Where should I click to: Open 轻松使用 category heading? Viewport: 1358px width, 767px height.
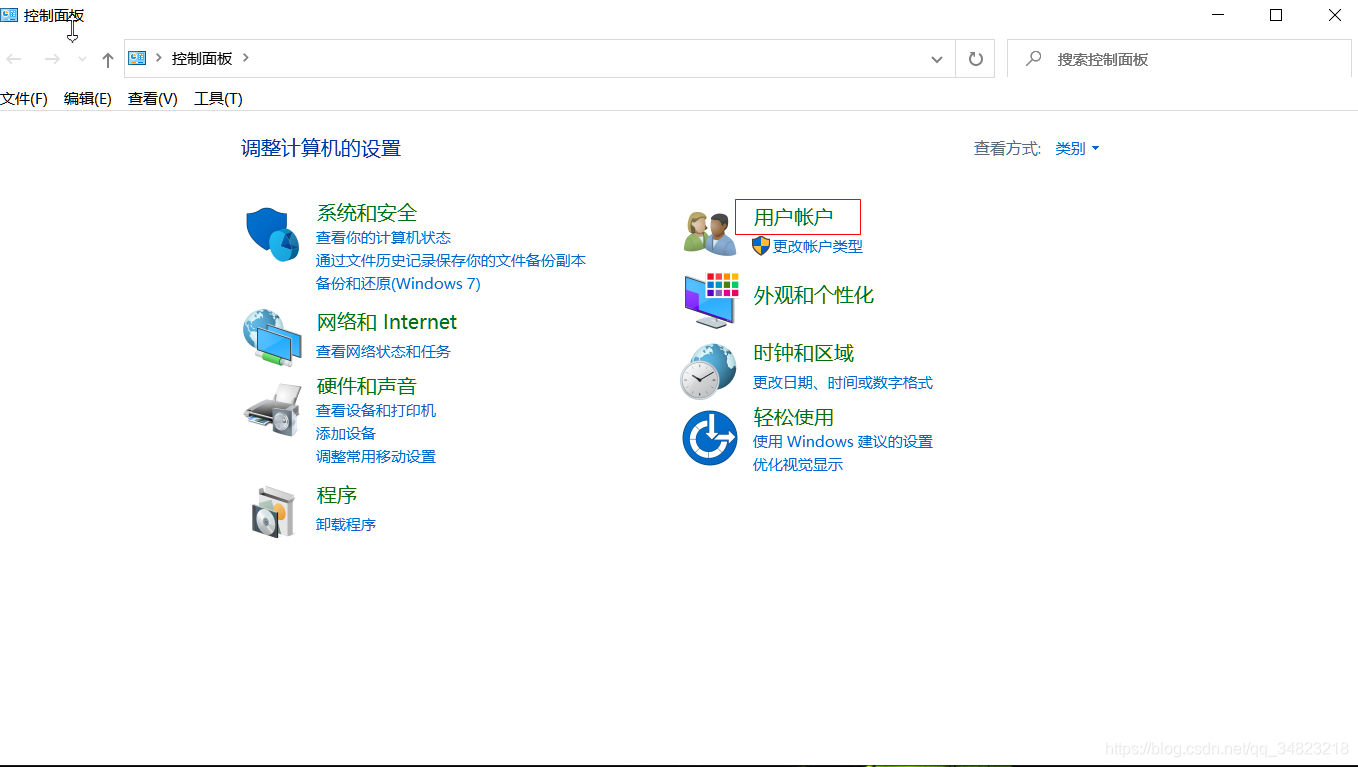coord(793,417)
